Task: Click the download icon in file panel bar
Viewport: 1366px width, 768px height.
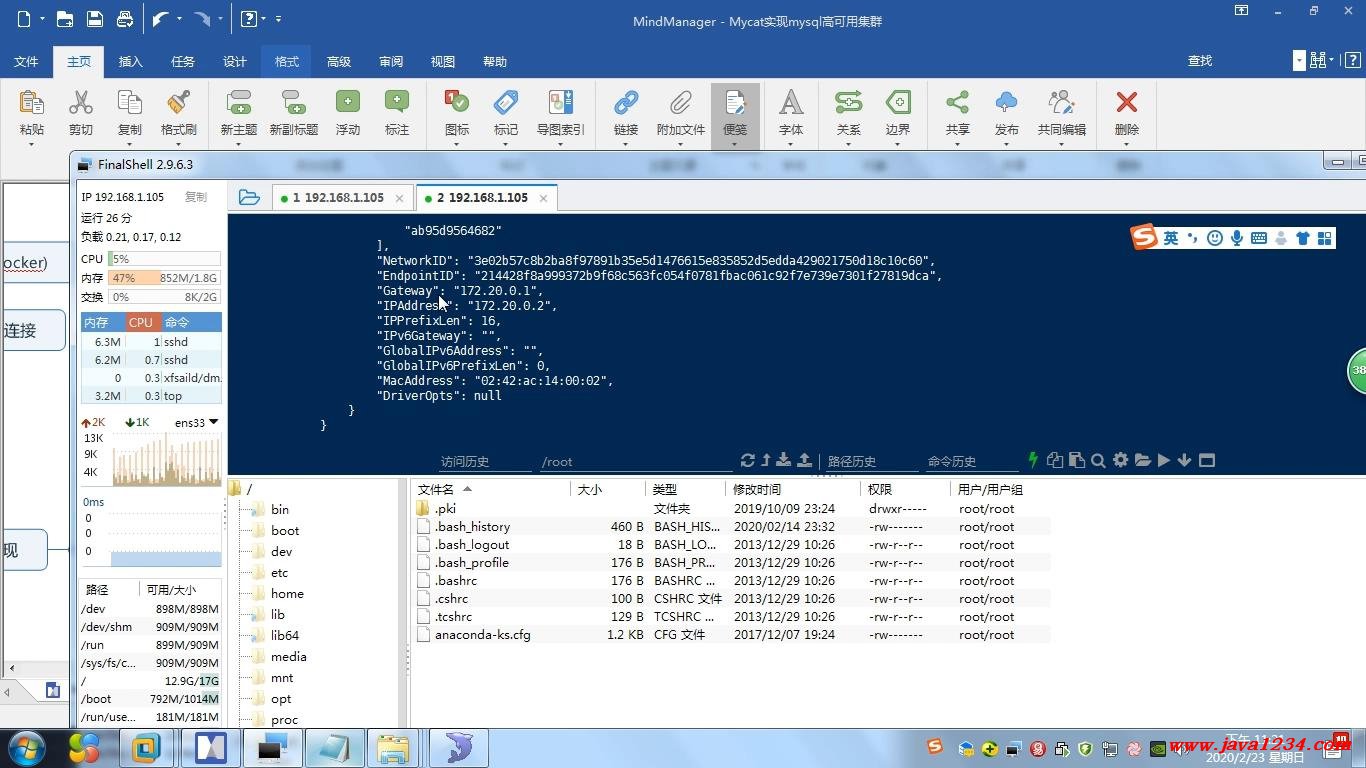Action: pos(784,460)
